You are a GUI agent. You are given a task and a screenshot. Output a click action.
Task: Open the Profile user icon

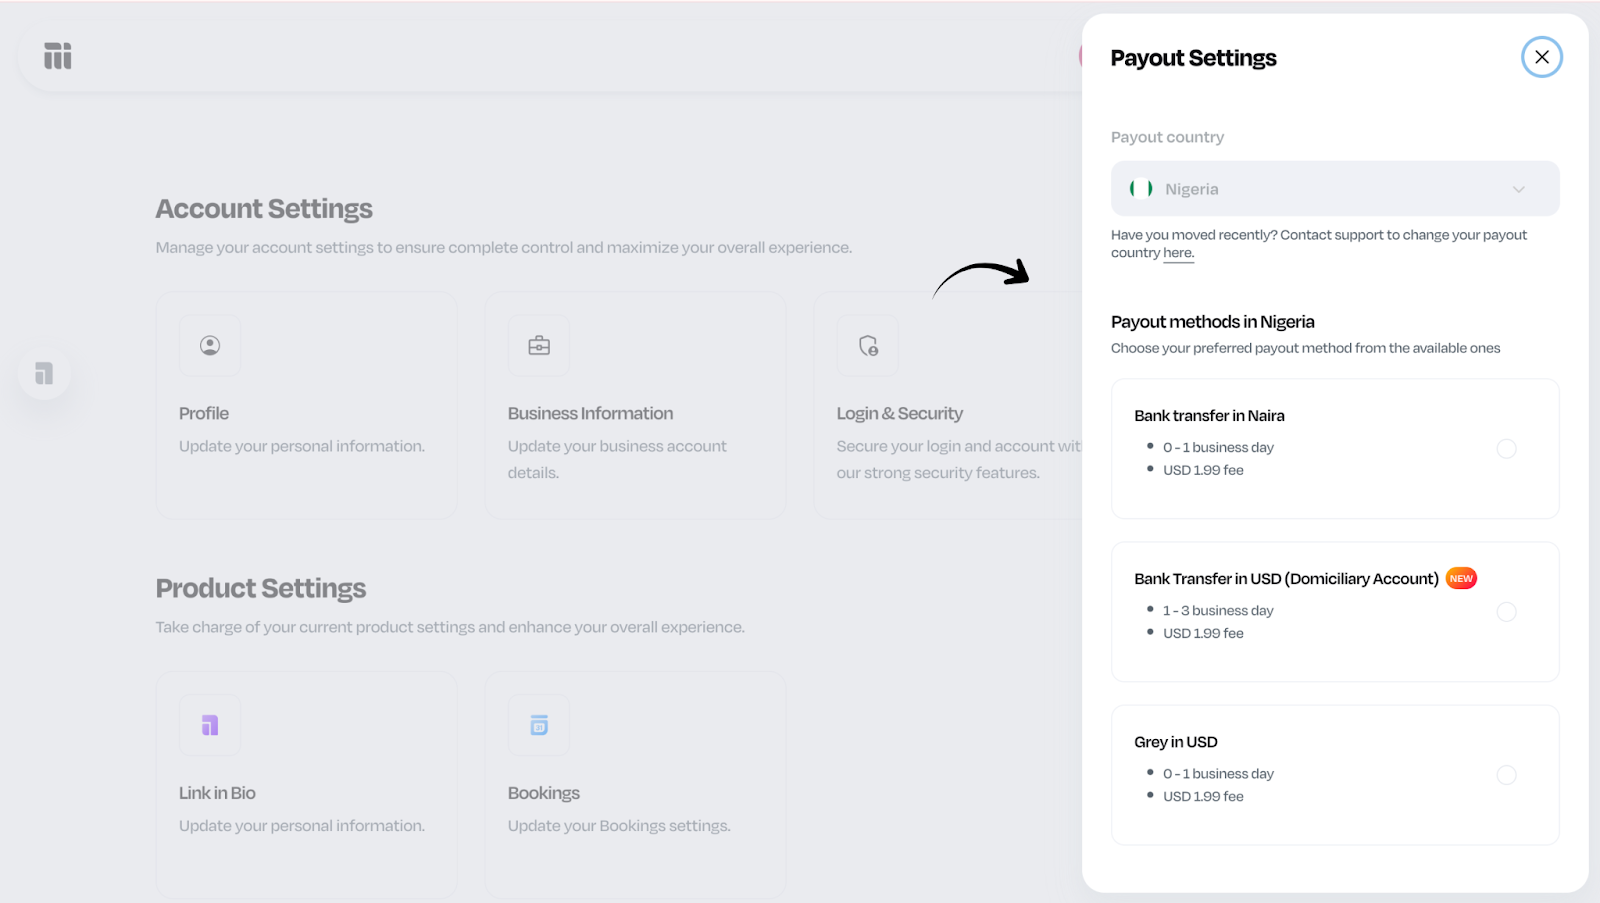coord(210,346)
